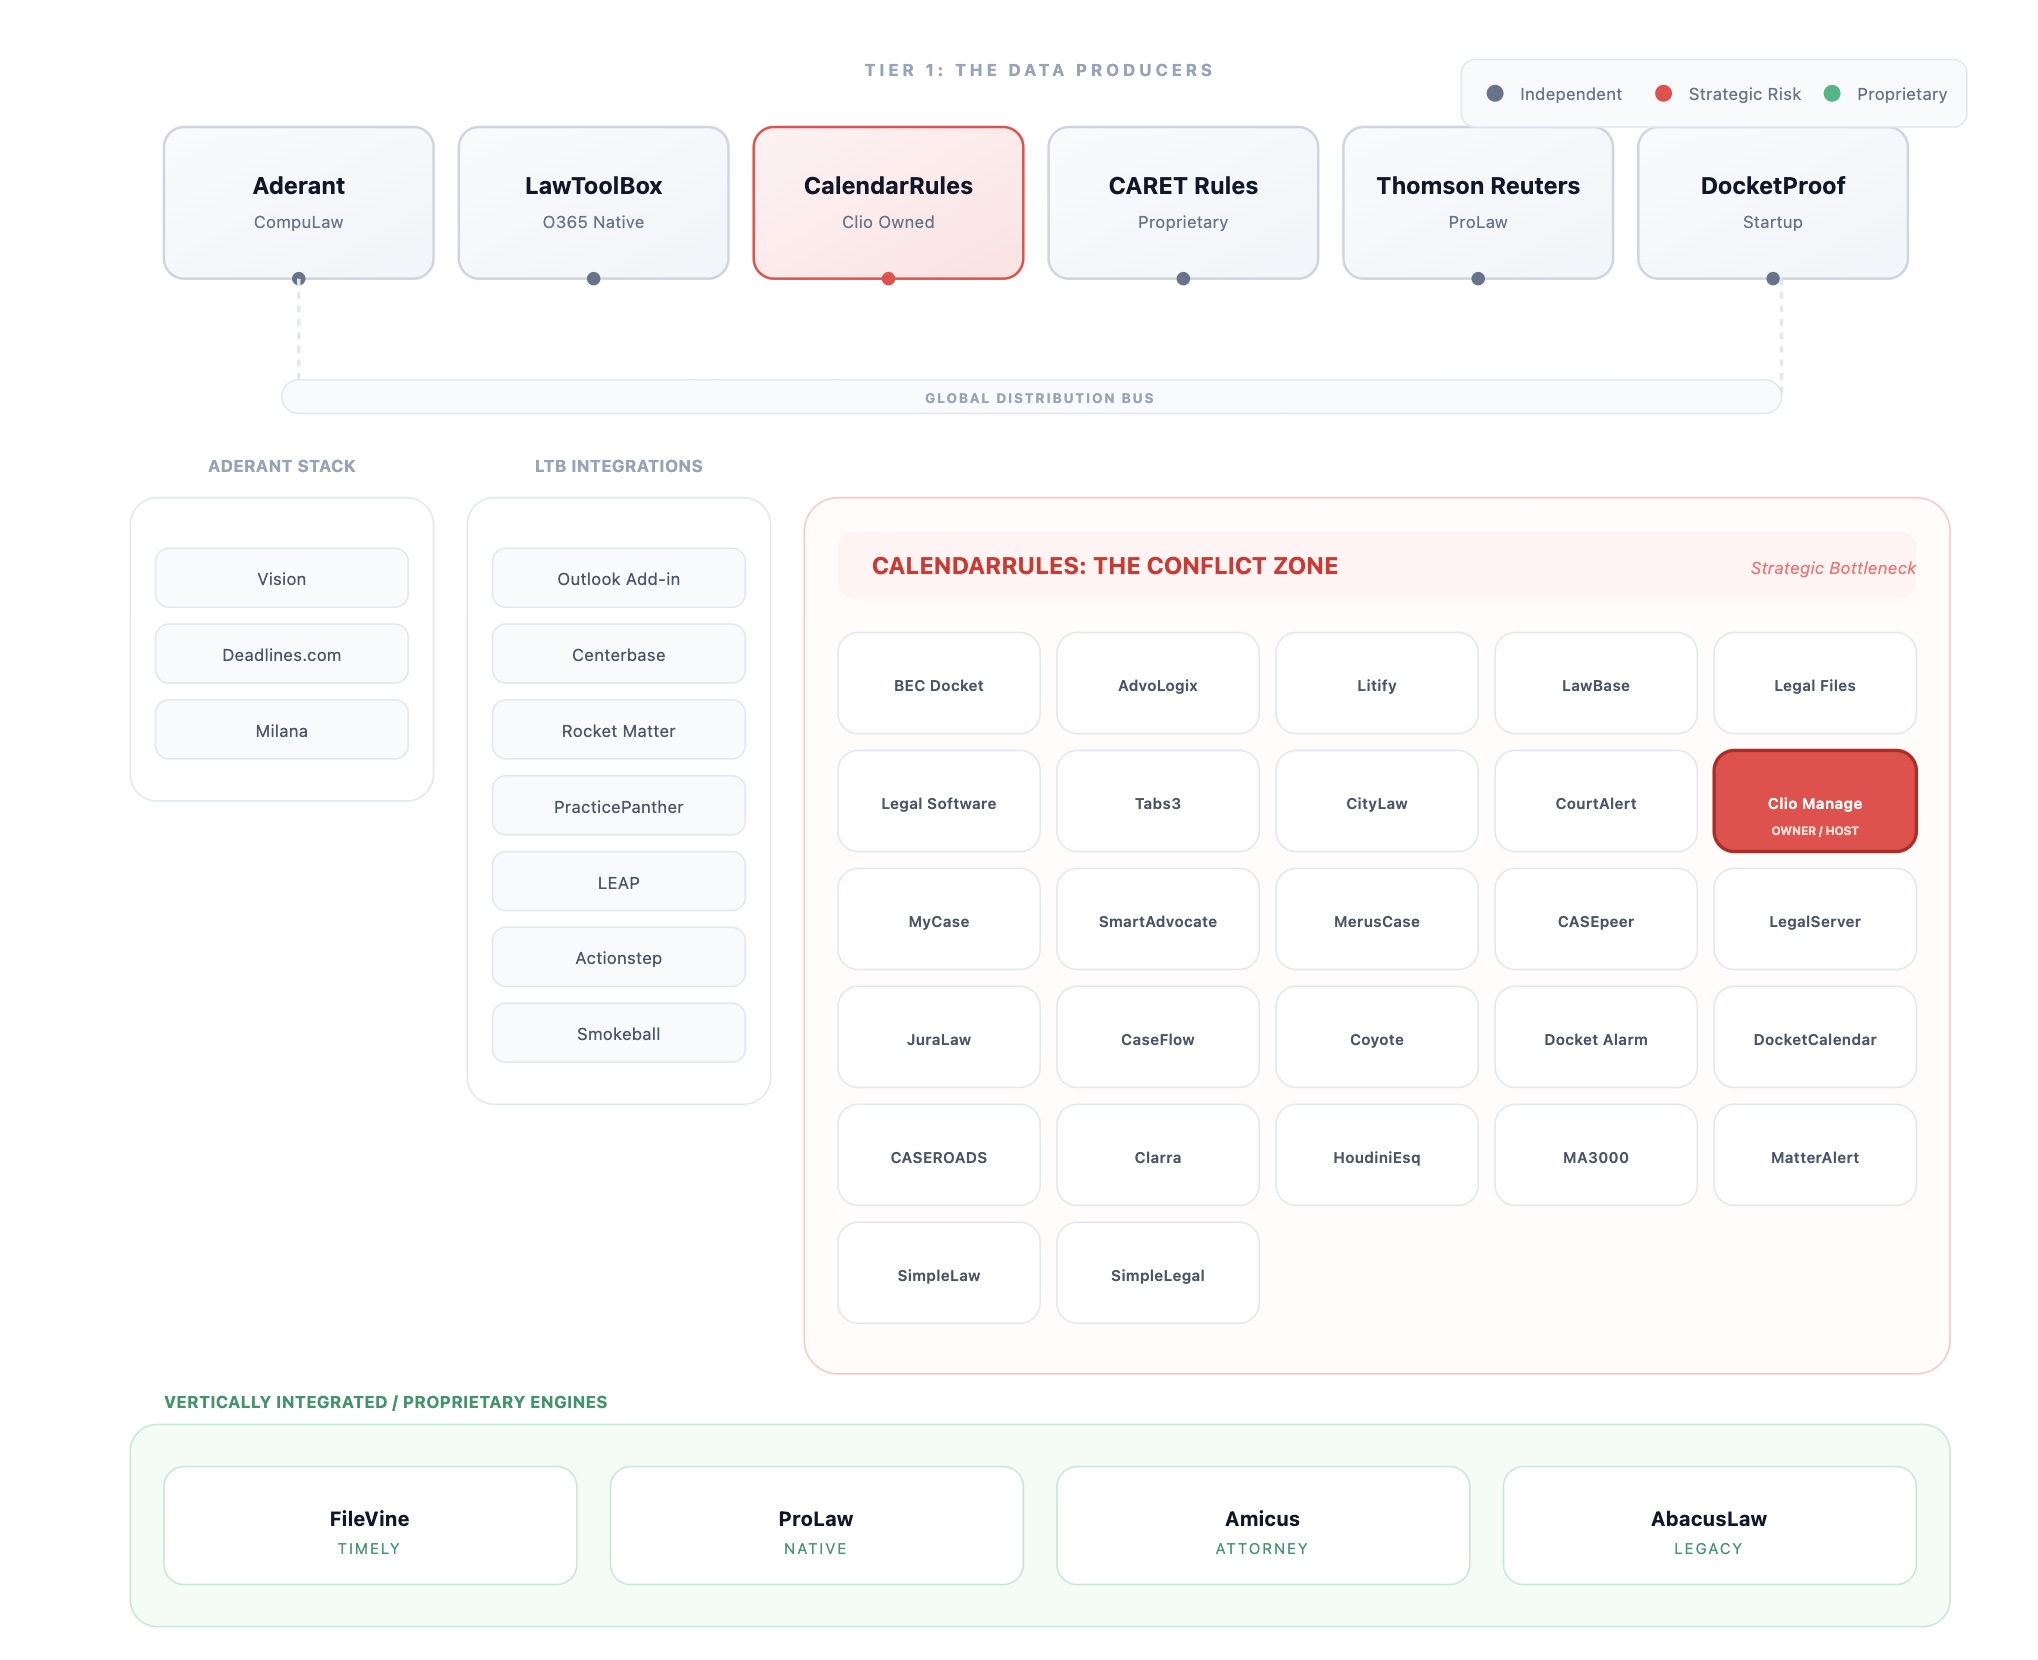
Task: Click the Strategic Bottleneck label
Action: coord(1832,567)
